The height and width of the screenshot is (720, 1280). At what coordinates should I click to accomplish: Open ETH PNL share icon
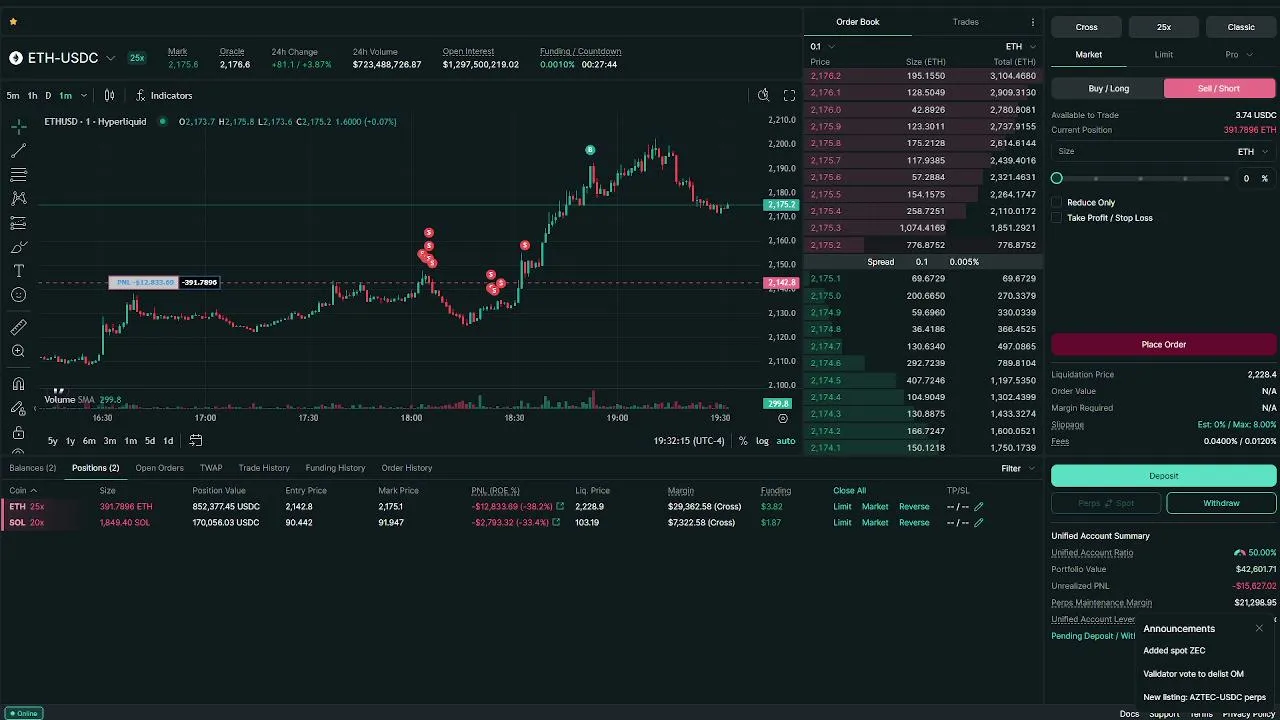coord(560,507)
